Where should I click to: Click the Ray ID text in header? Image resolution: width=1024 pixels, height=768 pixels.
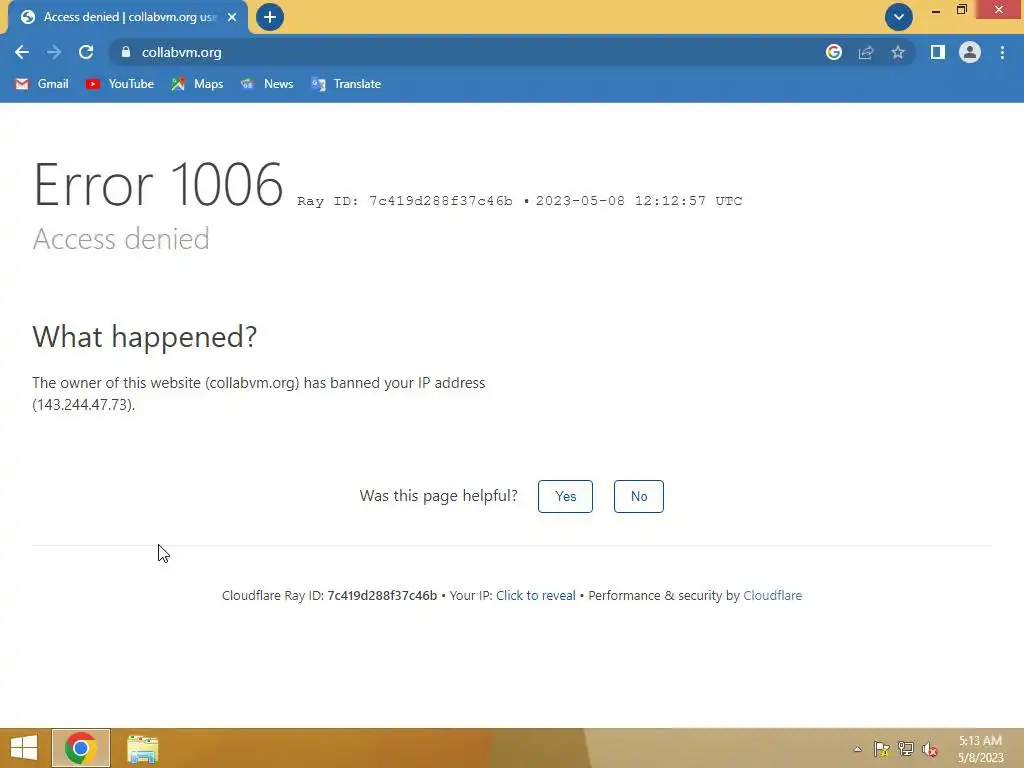(405, 201)
